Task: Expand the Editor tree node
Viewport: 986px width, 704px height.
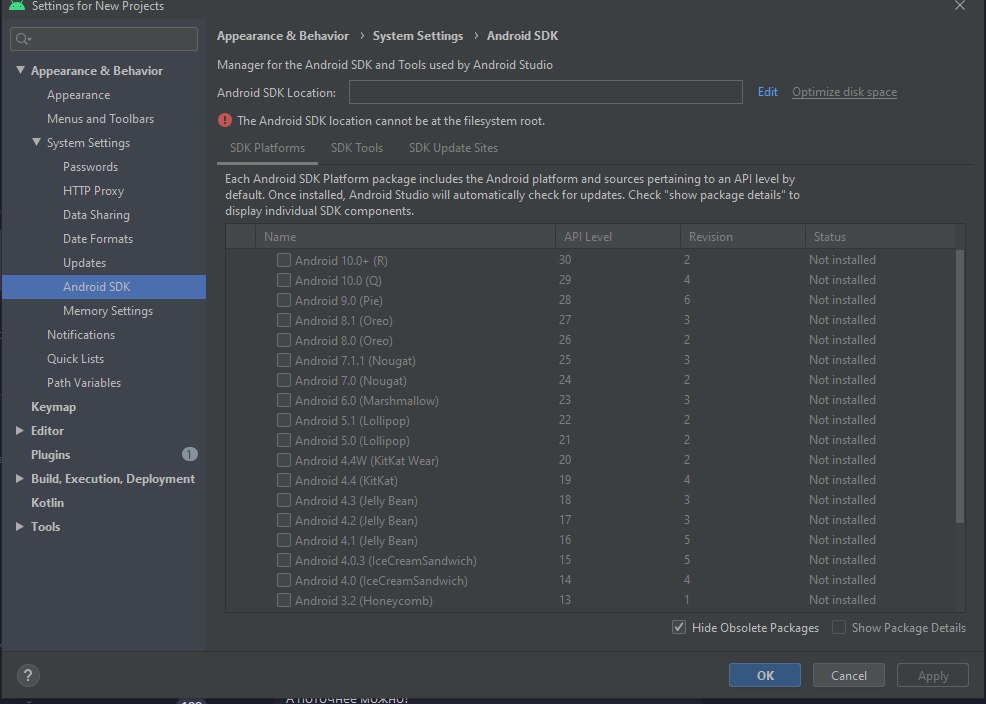Action: [x=19, y=431]
